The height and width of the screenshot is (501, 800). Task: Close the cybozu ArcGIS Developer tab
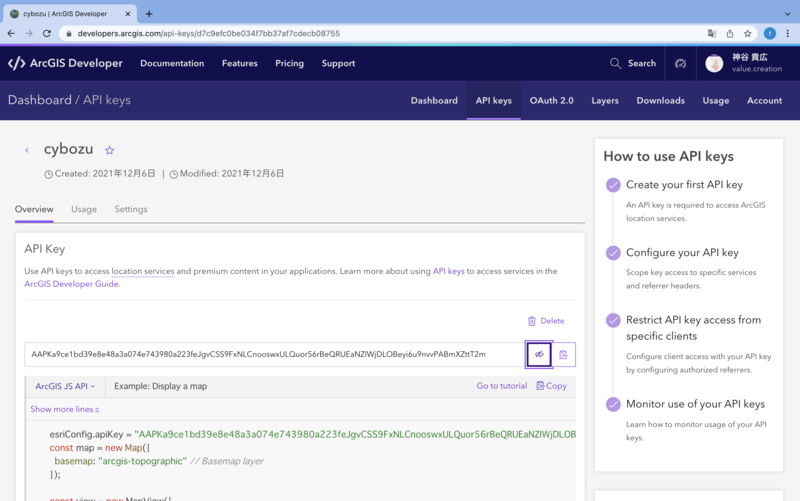(x=128, y=14)
